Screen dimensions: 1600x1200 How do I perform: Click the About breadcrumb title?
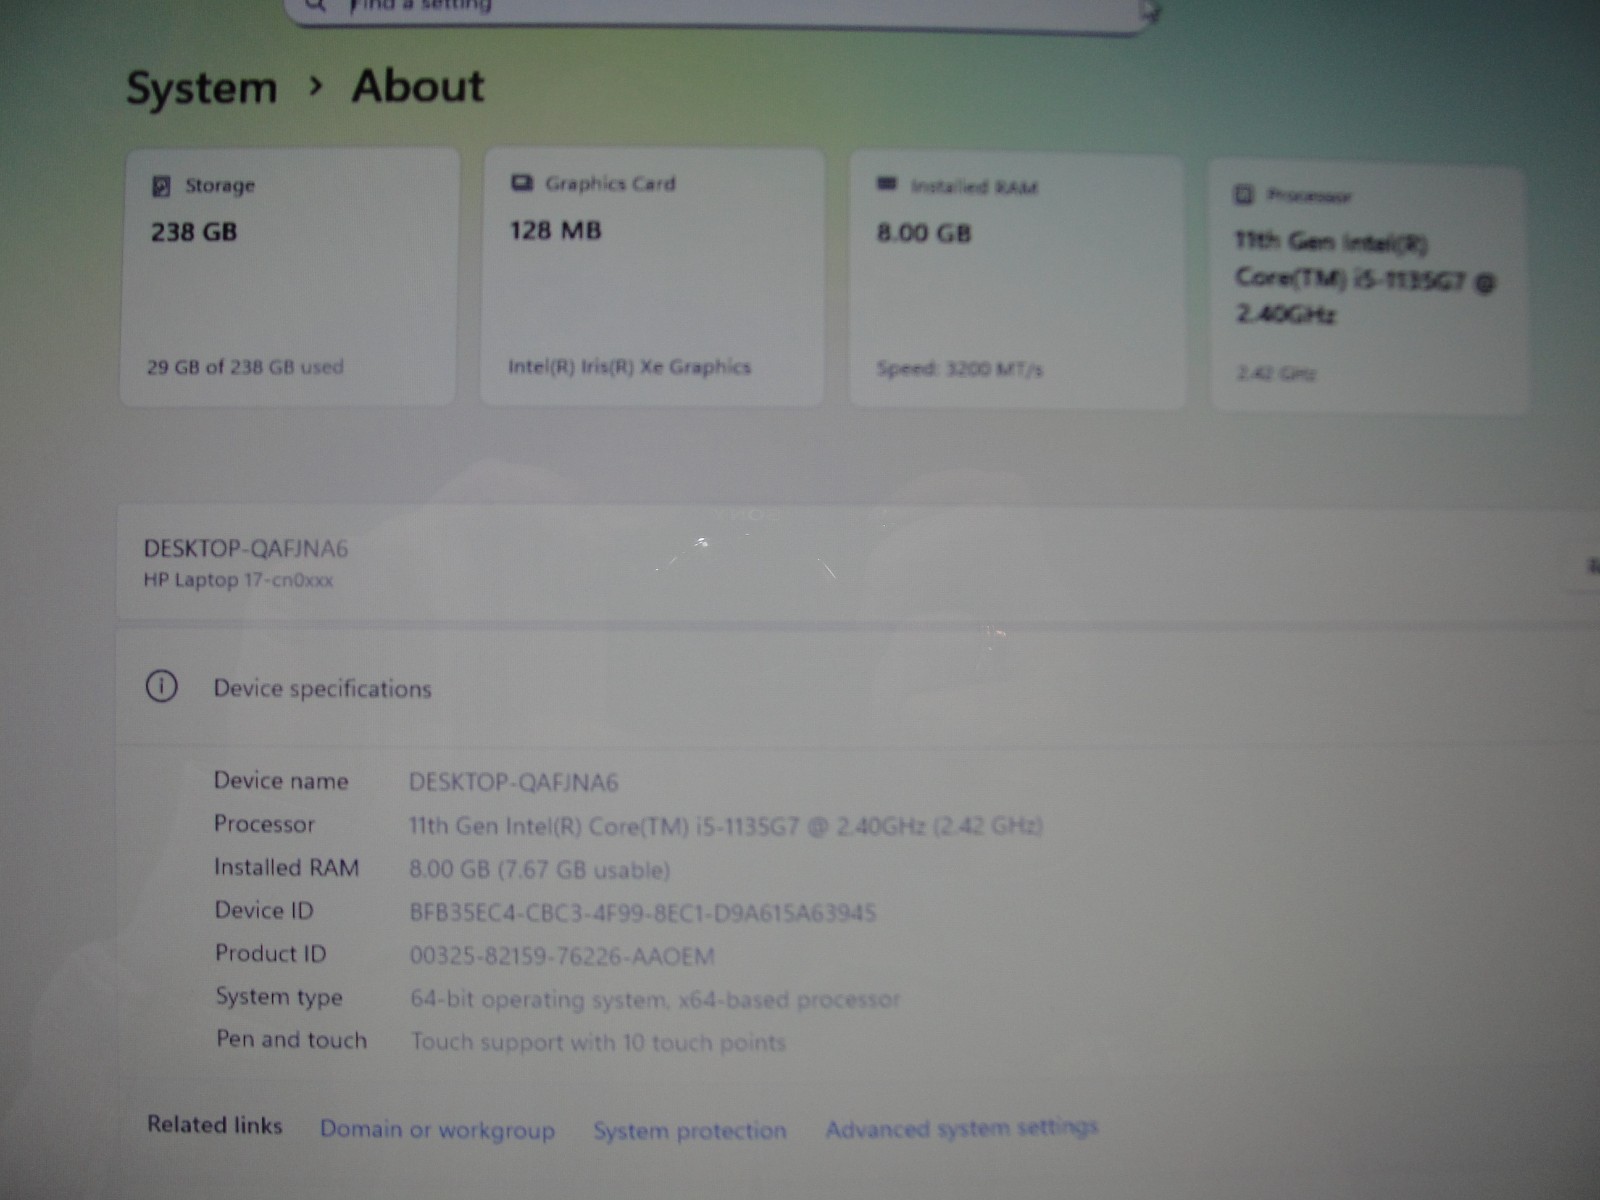[x=418, y=86]
